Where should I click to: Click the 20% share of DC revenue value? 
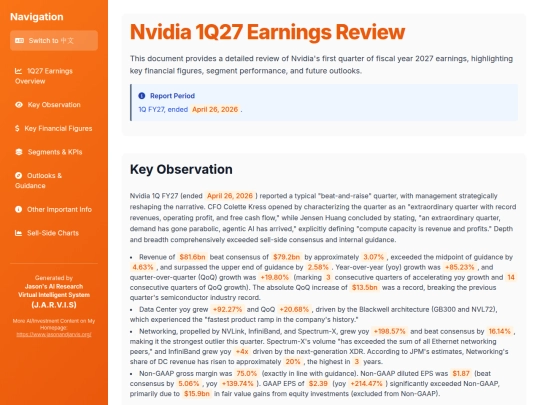(293, 362)
